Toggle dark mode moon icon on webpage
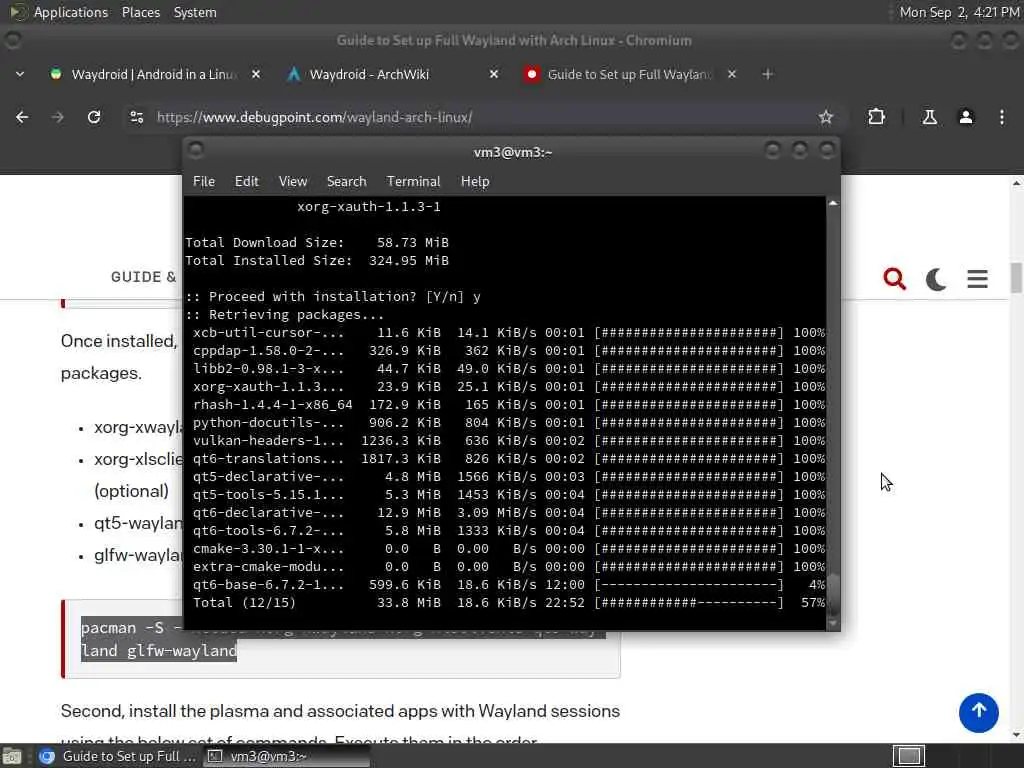The width and height of the screenshot is (1024, 768). point(936,279)
